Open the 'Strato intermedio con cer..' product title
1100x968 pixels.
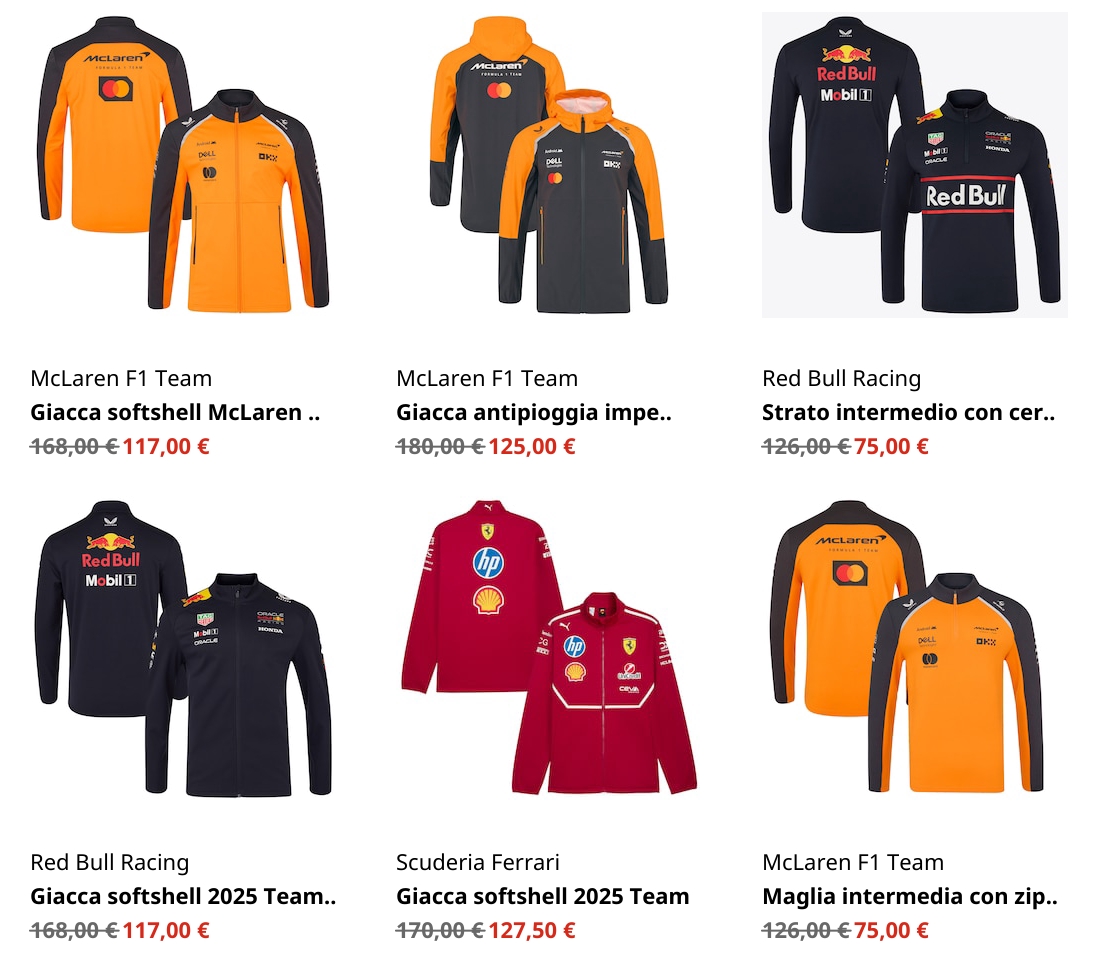point(908,412)
